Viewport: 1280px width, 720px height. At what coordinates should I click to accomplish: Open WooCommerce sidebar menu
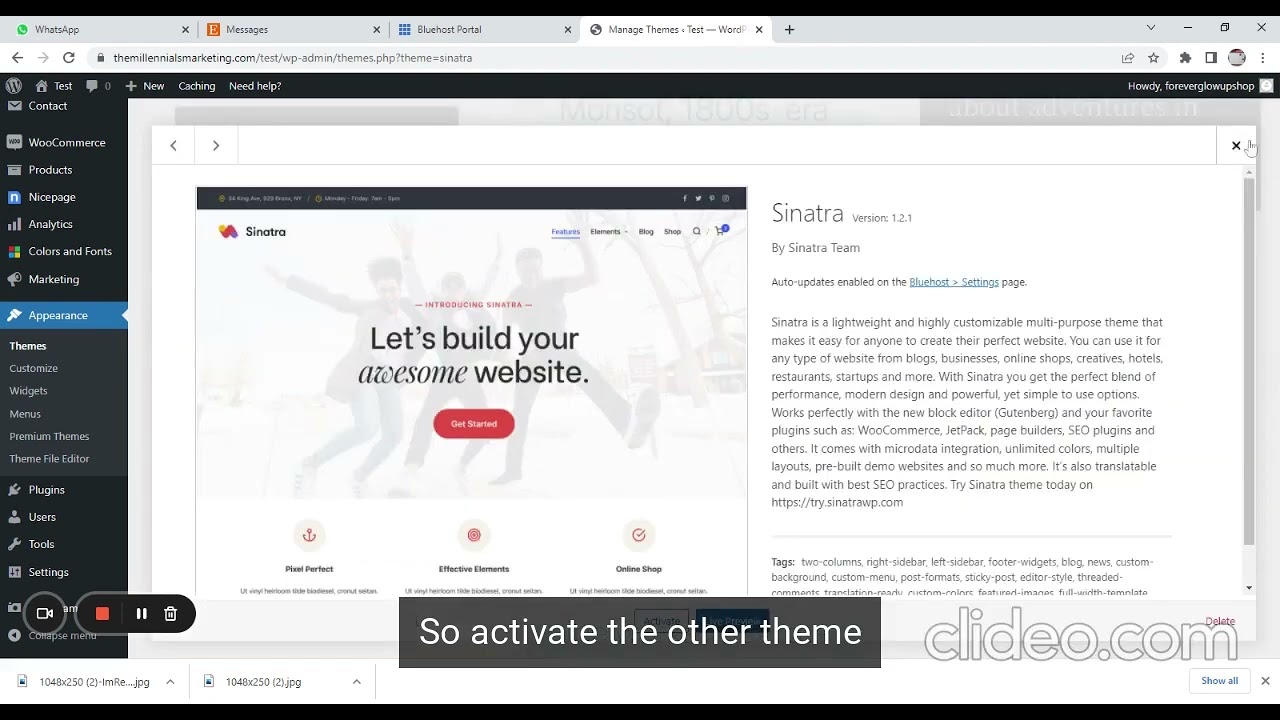[64, 143]
